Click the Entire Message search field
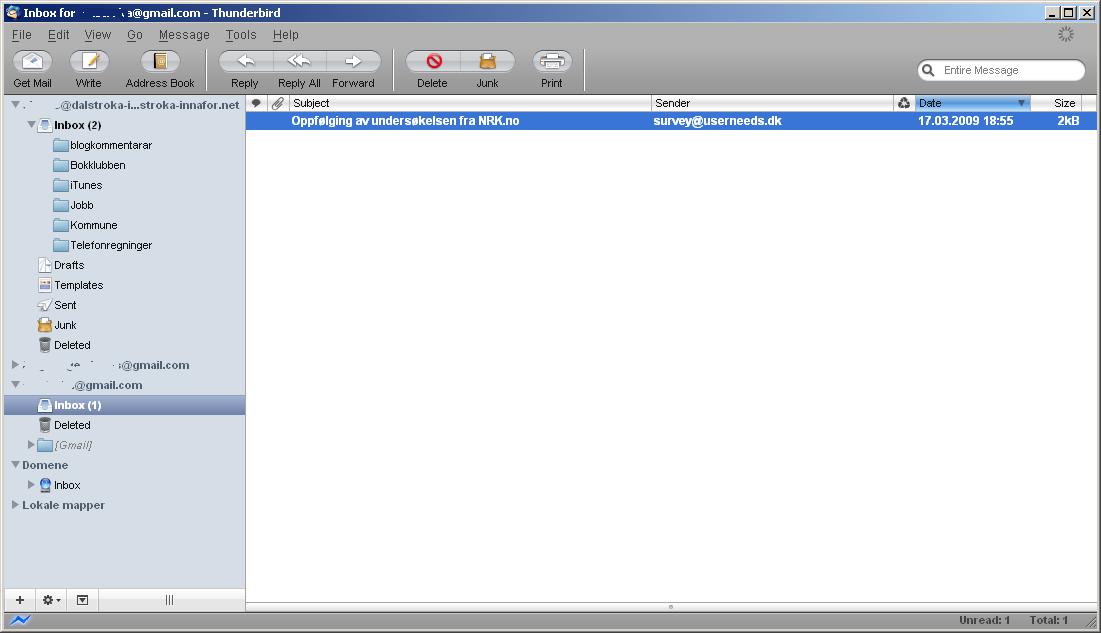The height and width of the screenshot is (633, 1101). point(1010,70)
